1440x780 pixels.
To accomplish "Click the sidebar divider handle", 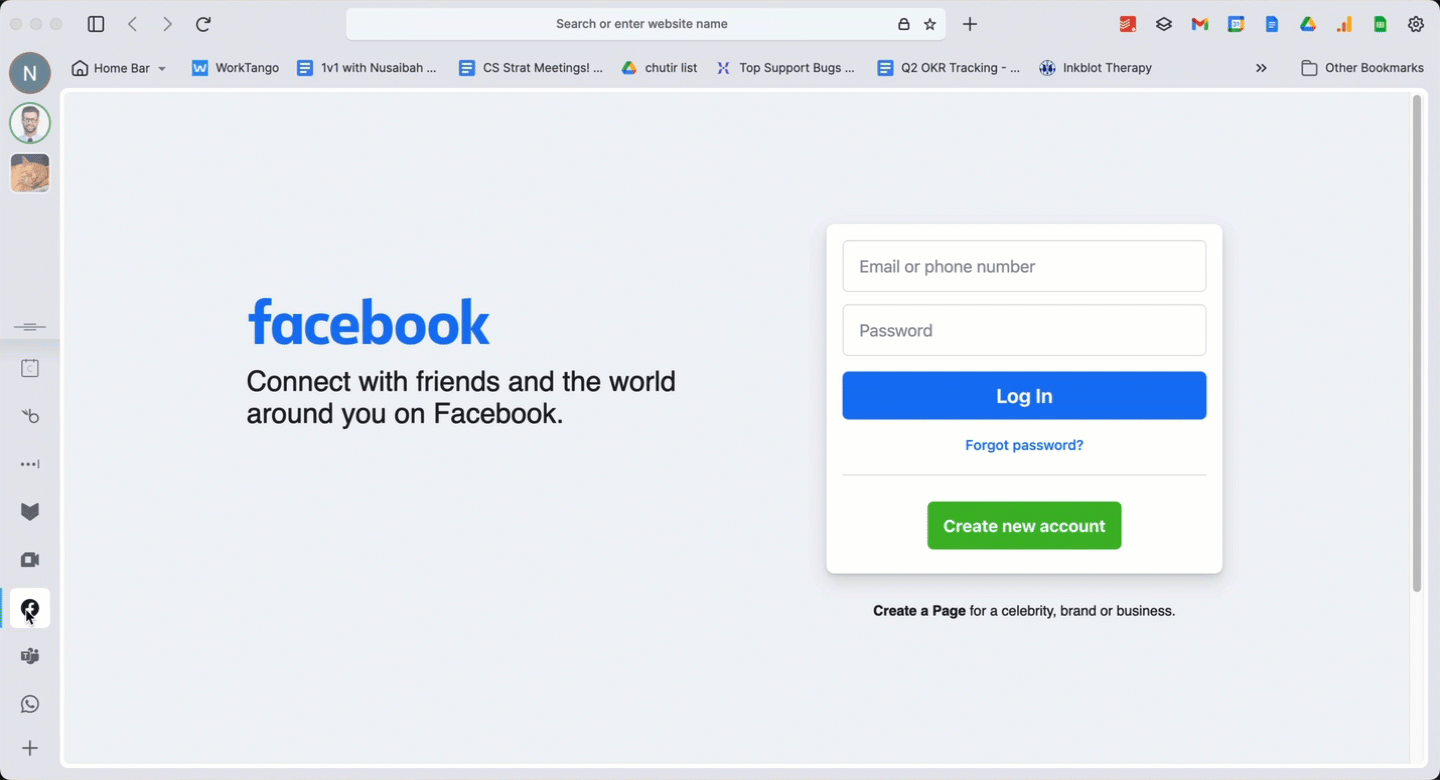I will tap(30, 327).
